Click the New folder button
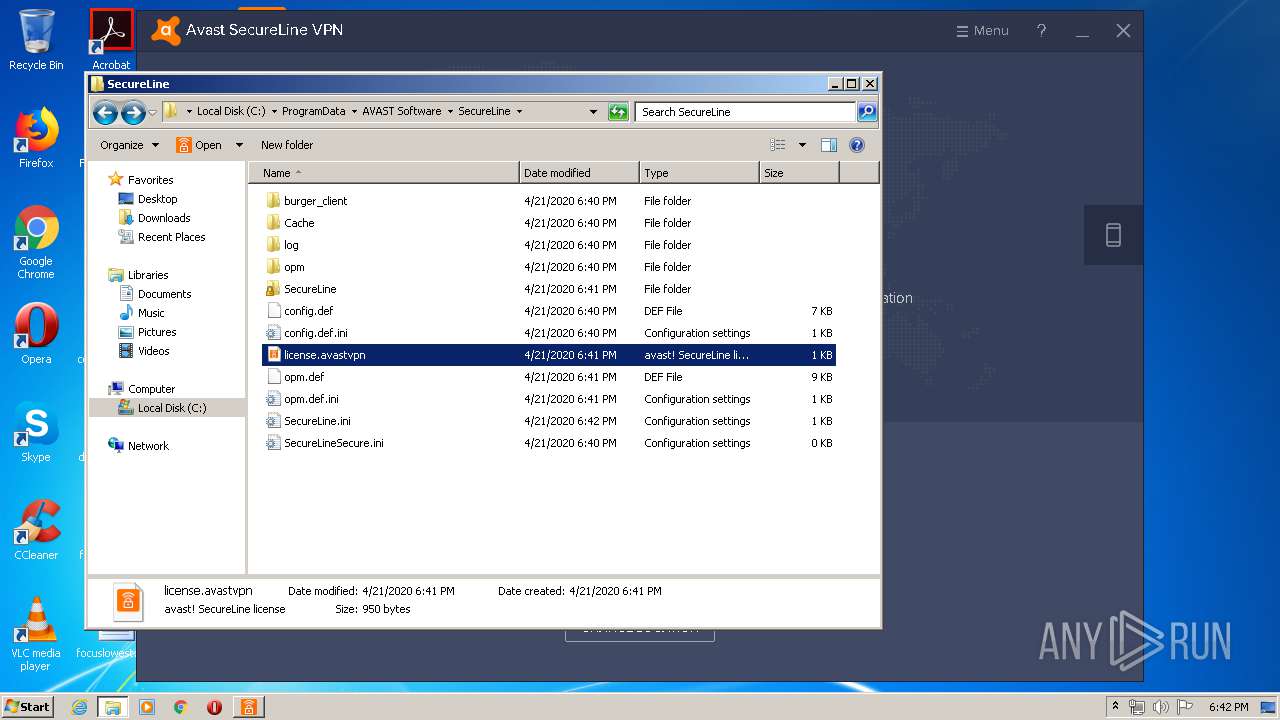The image size is (1280, 720). click(287, 145)
